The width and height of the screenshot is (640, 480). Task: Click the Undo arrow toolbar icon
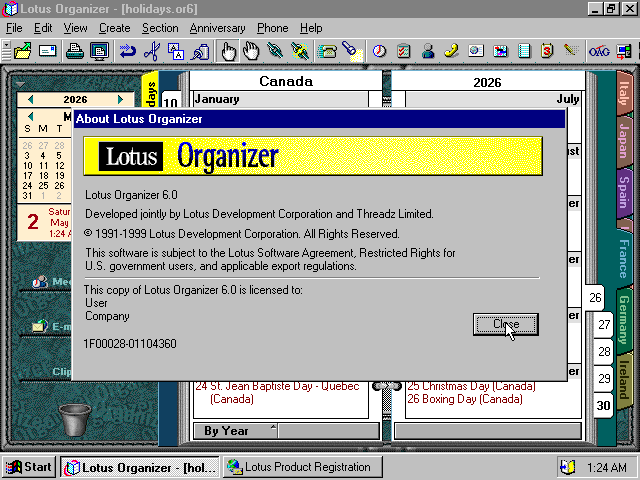point(127,51)
